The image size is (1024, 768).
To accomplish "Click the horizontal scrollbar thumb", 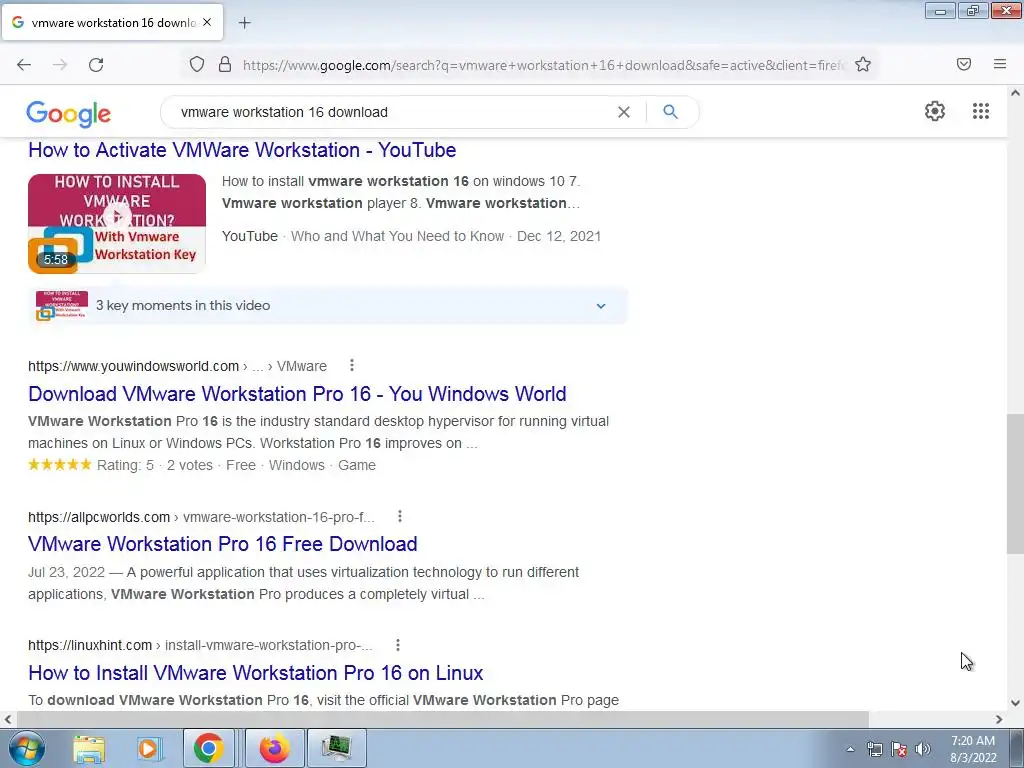I will tap(443, 719).
